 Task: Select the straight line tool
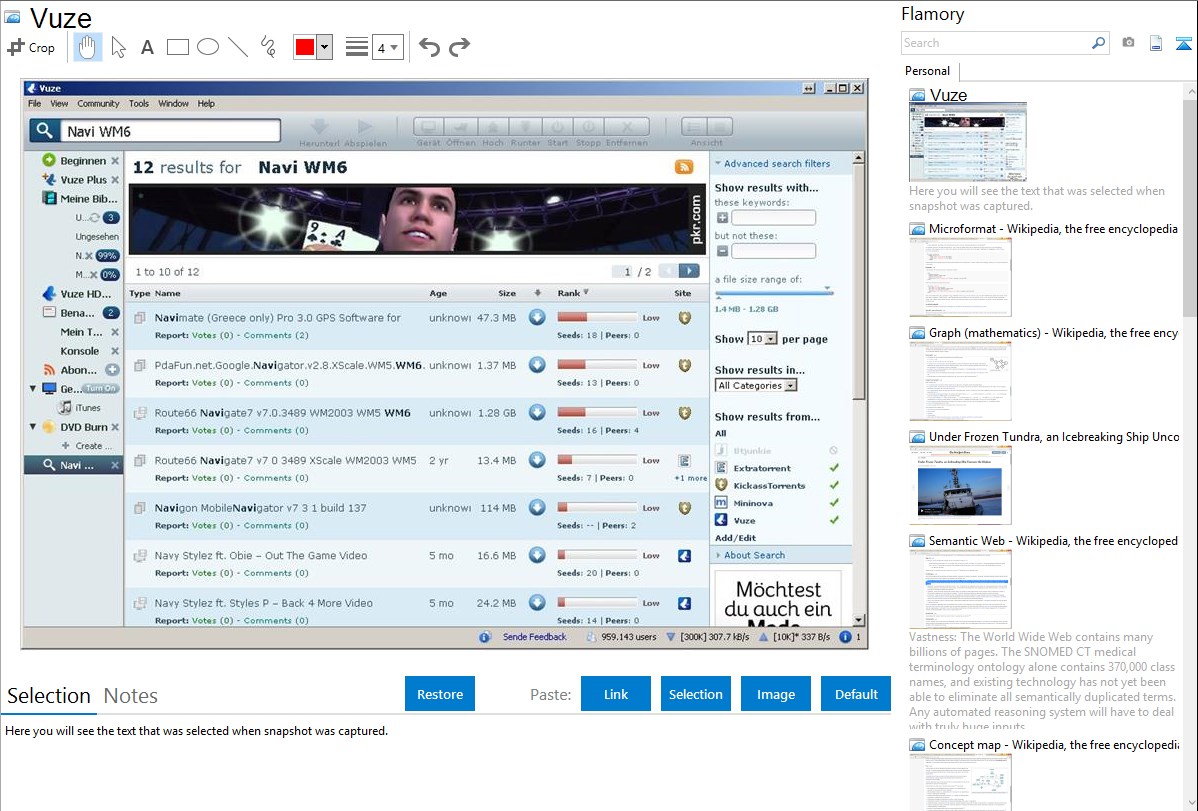pos(238,47)
